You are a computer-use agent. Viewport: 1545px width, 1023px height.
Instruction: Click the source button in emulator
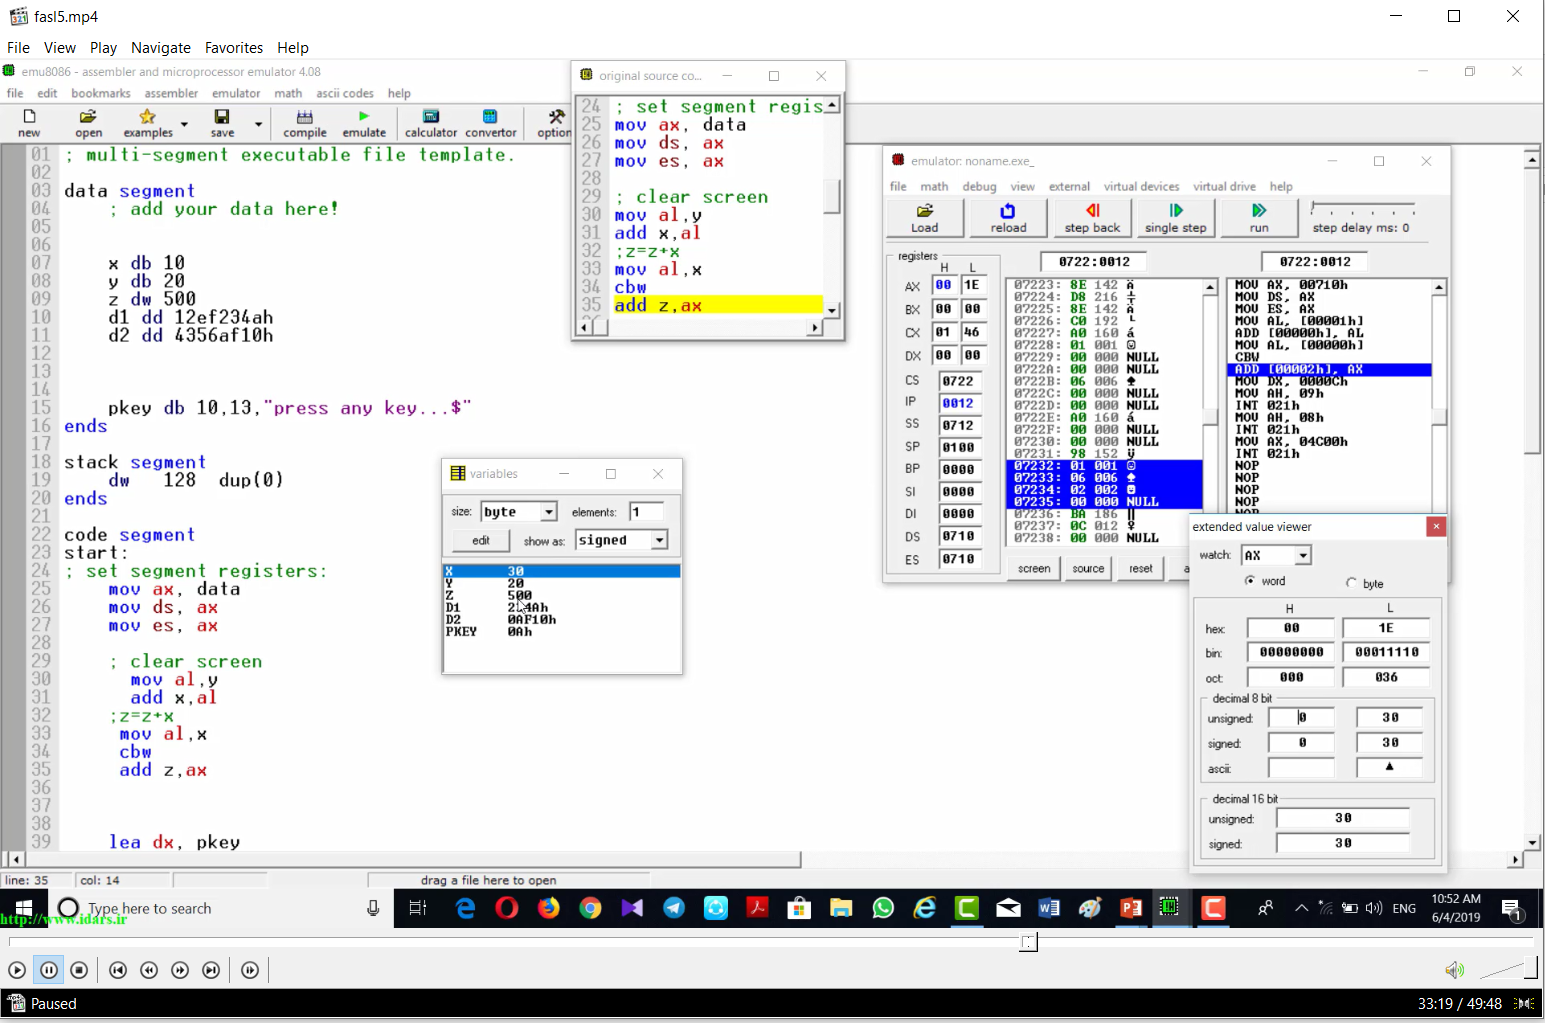(x=1088, y=569)
